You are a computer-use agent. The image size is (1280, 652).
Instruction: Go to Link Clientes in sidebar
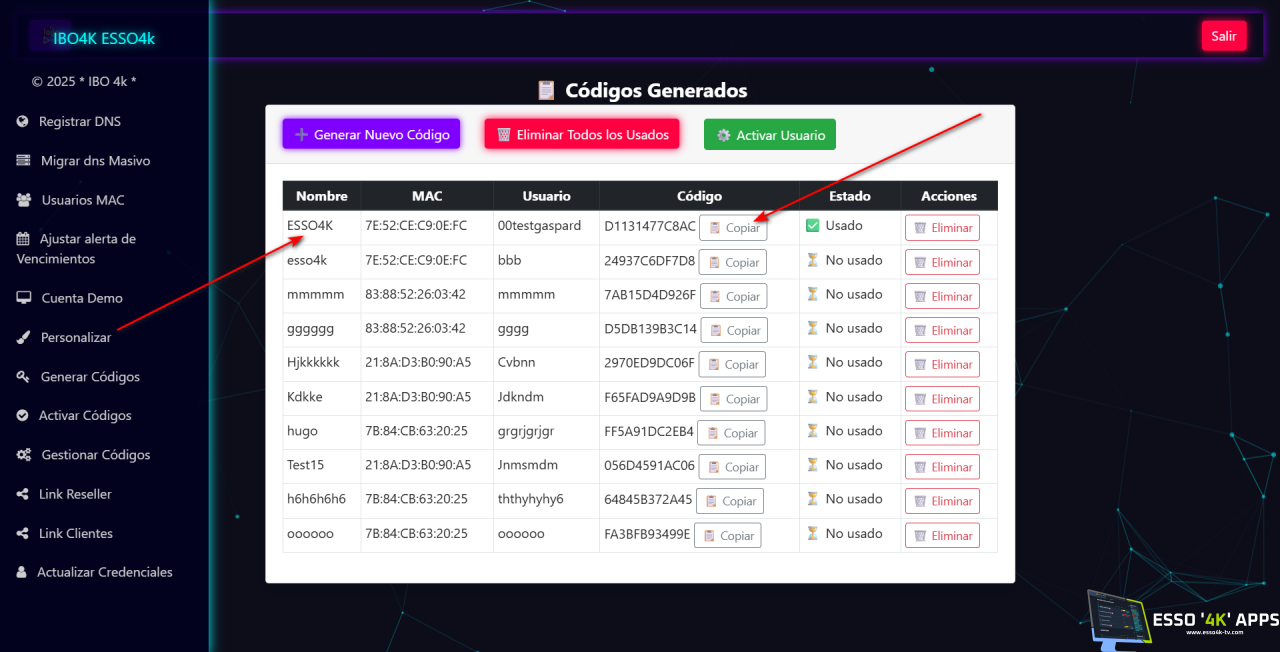(75, 533)
